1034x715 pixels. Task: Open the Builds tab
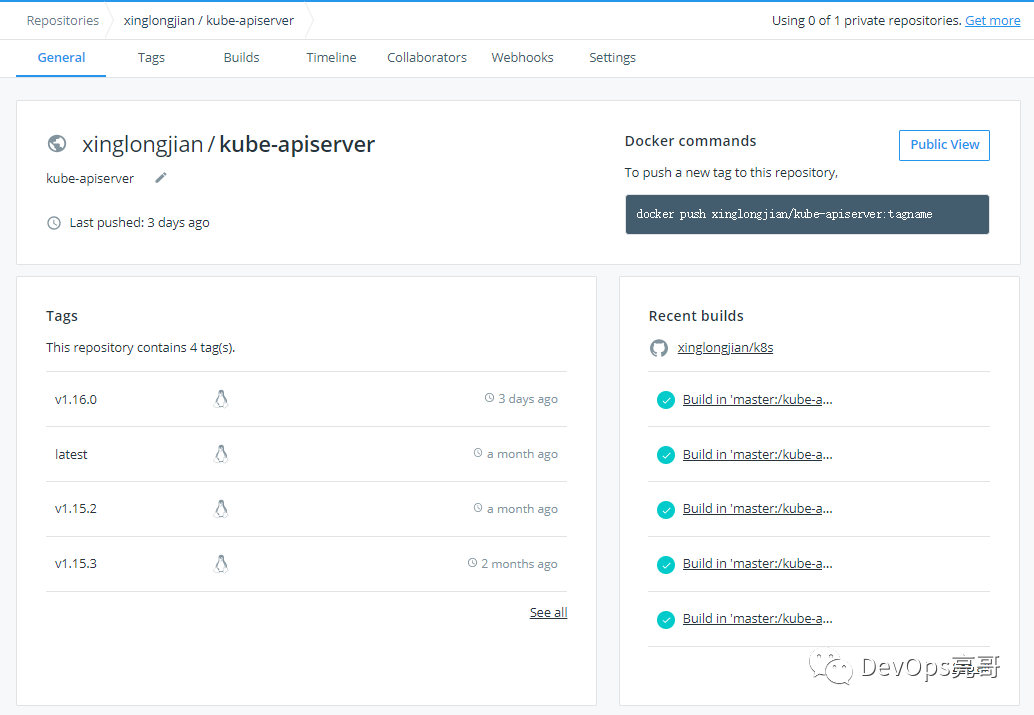click(241, 57)
